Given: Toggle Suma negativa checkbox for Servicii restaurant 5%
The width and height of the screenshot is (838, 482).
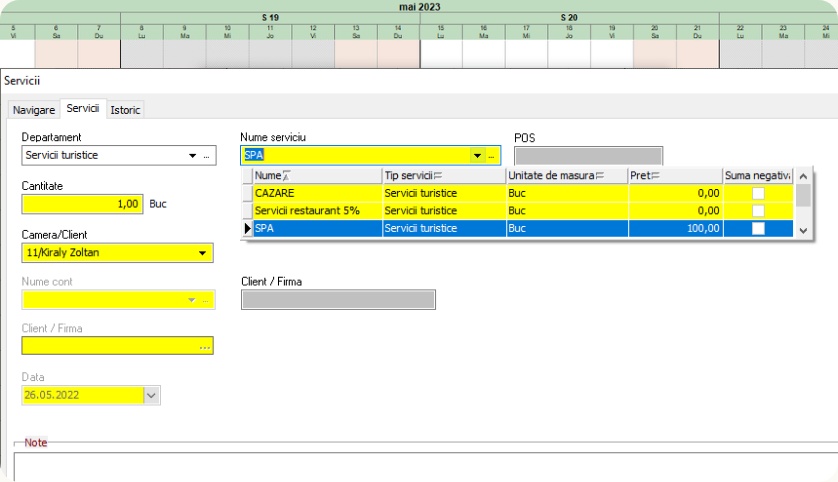Looking at the screenshot, I should click(x=759, y=211).
